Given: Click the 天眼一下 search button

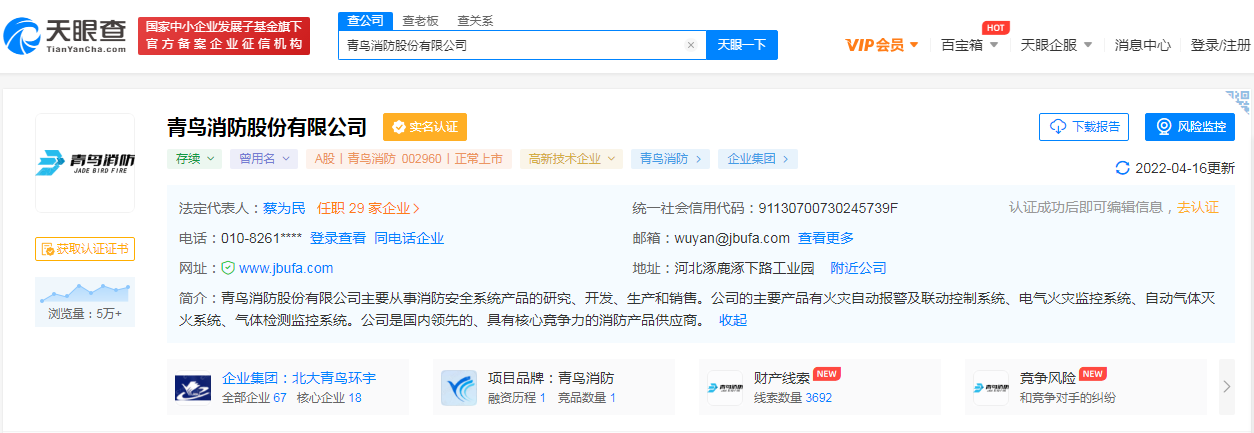Looking at the screenshot, I should click(x=742, y=45).
